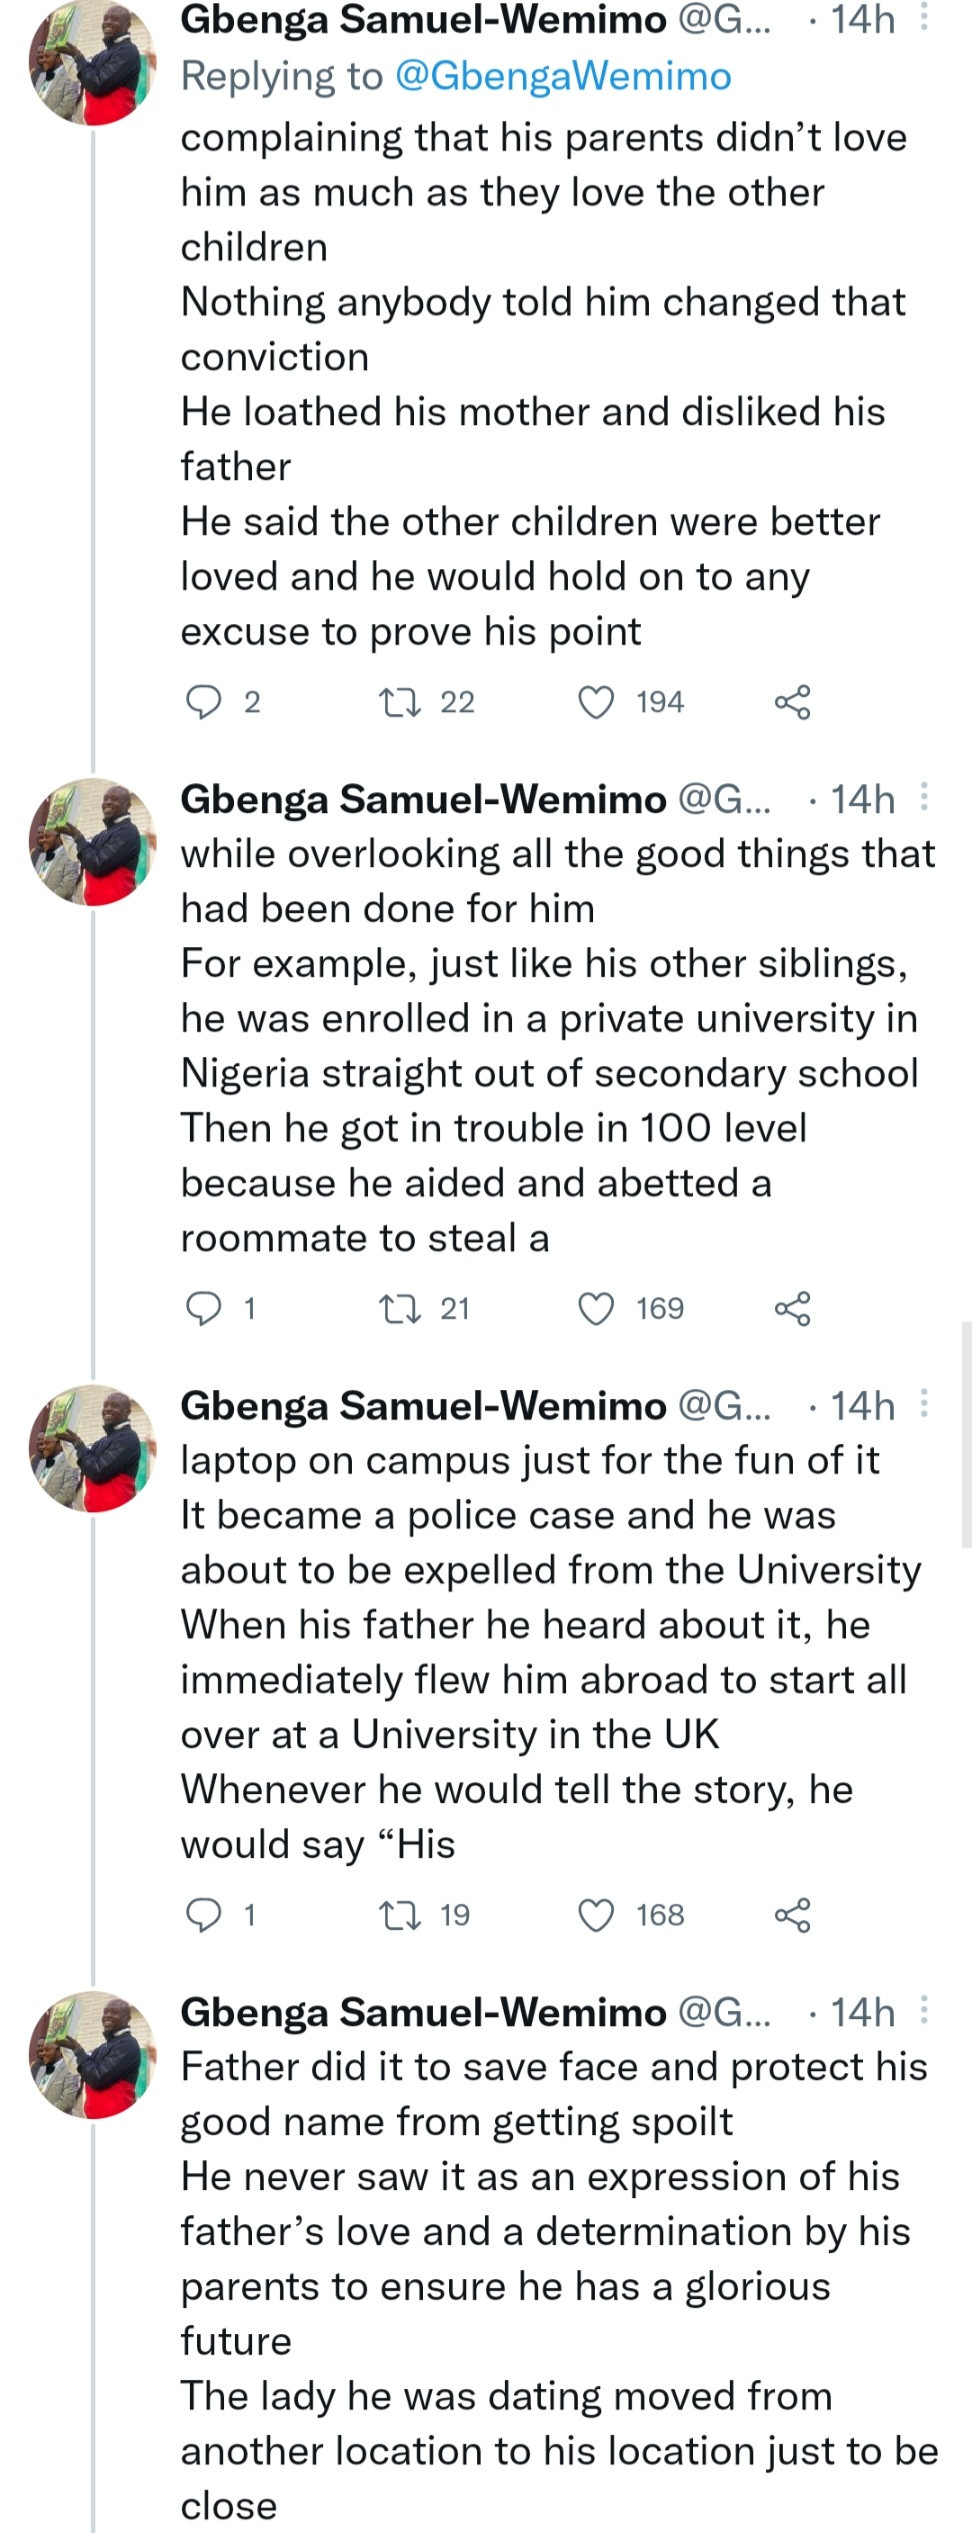Open the avatar beside "Father did it" tweet
The height and width of the screenshot is (2533, 972).
click(x=93, y=2054)
